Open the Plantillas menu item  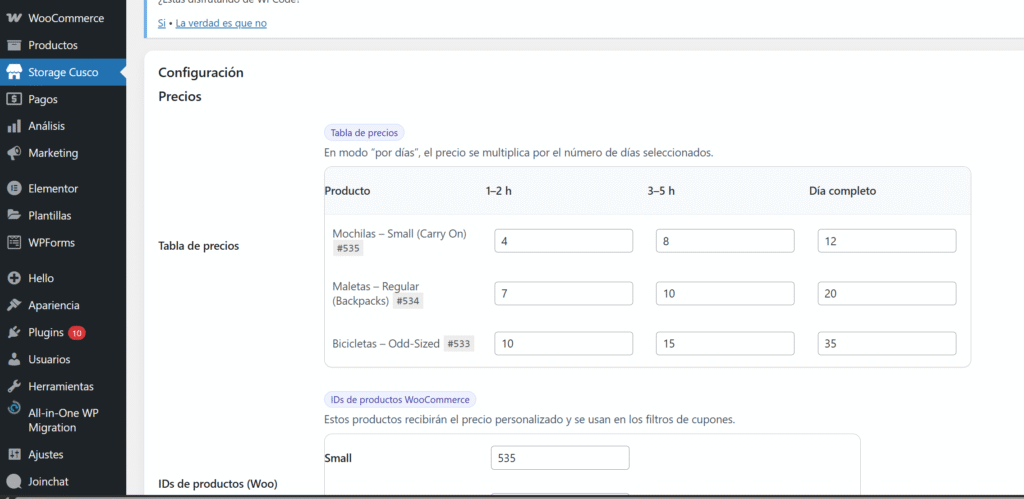49,215
